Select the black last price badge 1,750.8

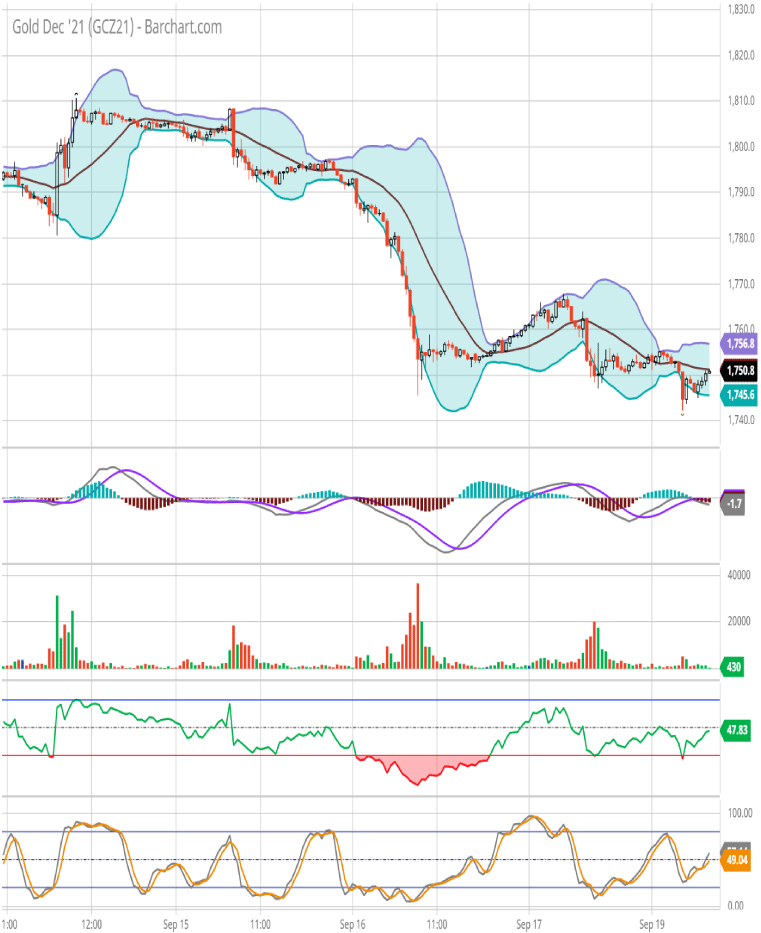(x=739, y=371)
